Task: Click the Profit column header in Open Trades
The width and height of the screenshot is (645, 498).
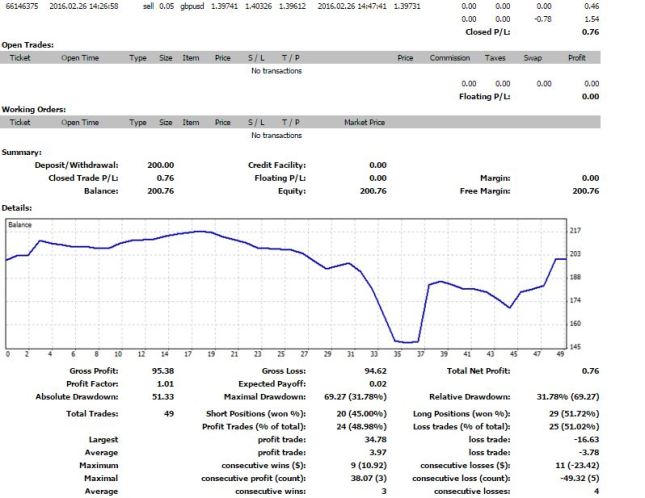Action: tap(576, 58)
